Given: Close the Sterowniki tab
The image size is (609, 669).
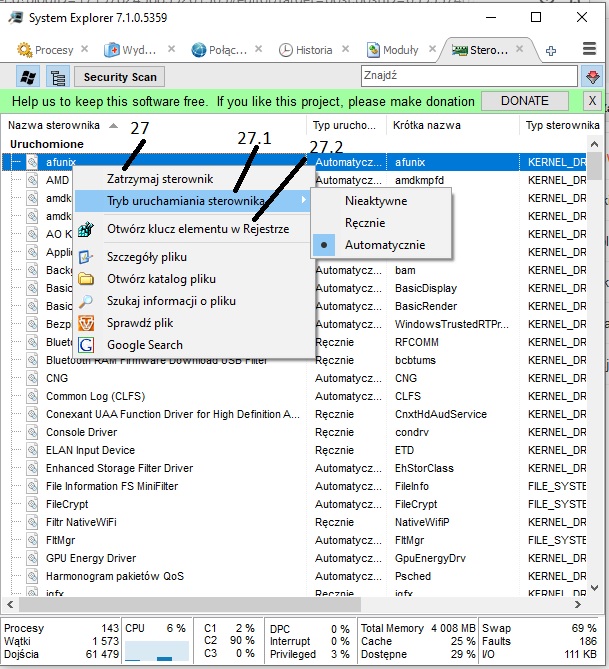Looking at the screenshot, I should click(x=519, y=49).
